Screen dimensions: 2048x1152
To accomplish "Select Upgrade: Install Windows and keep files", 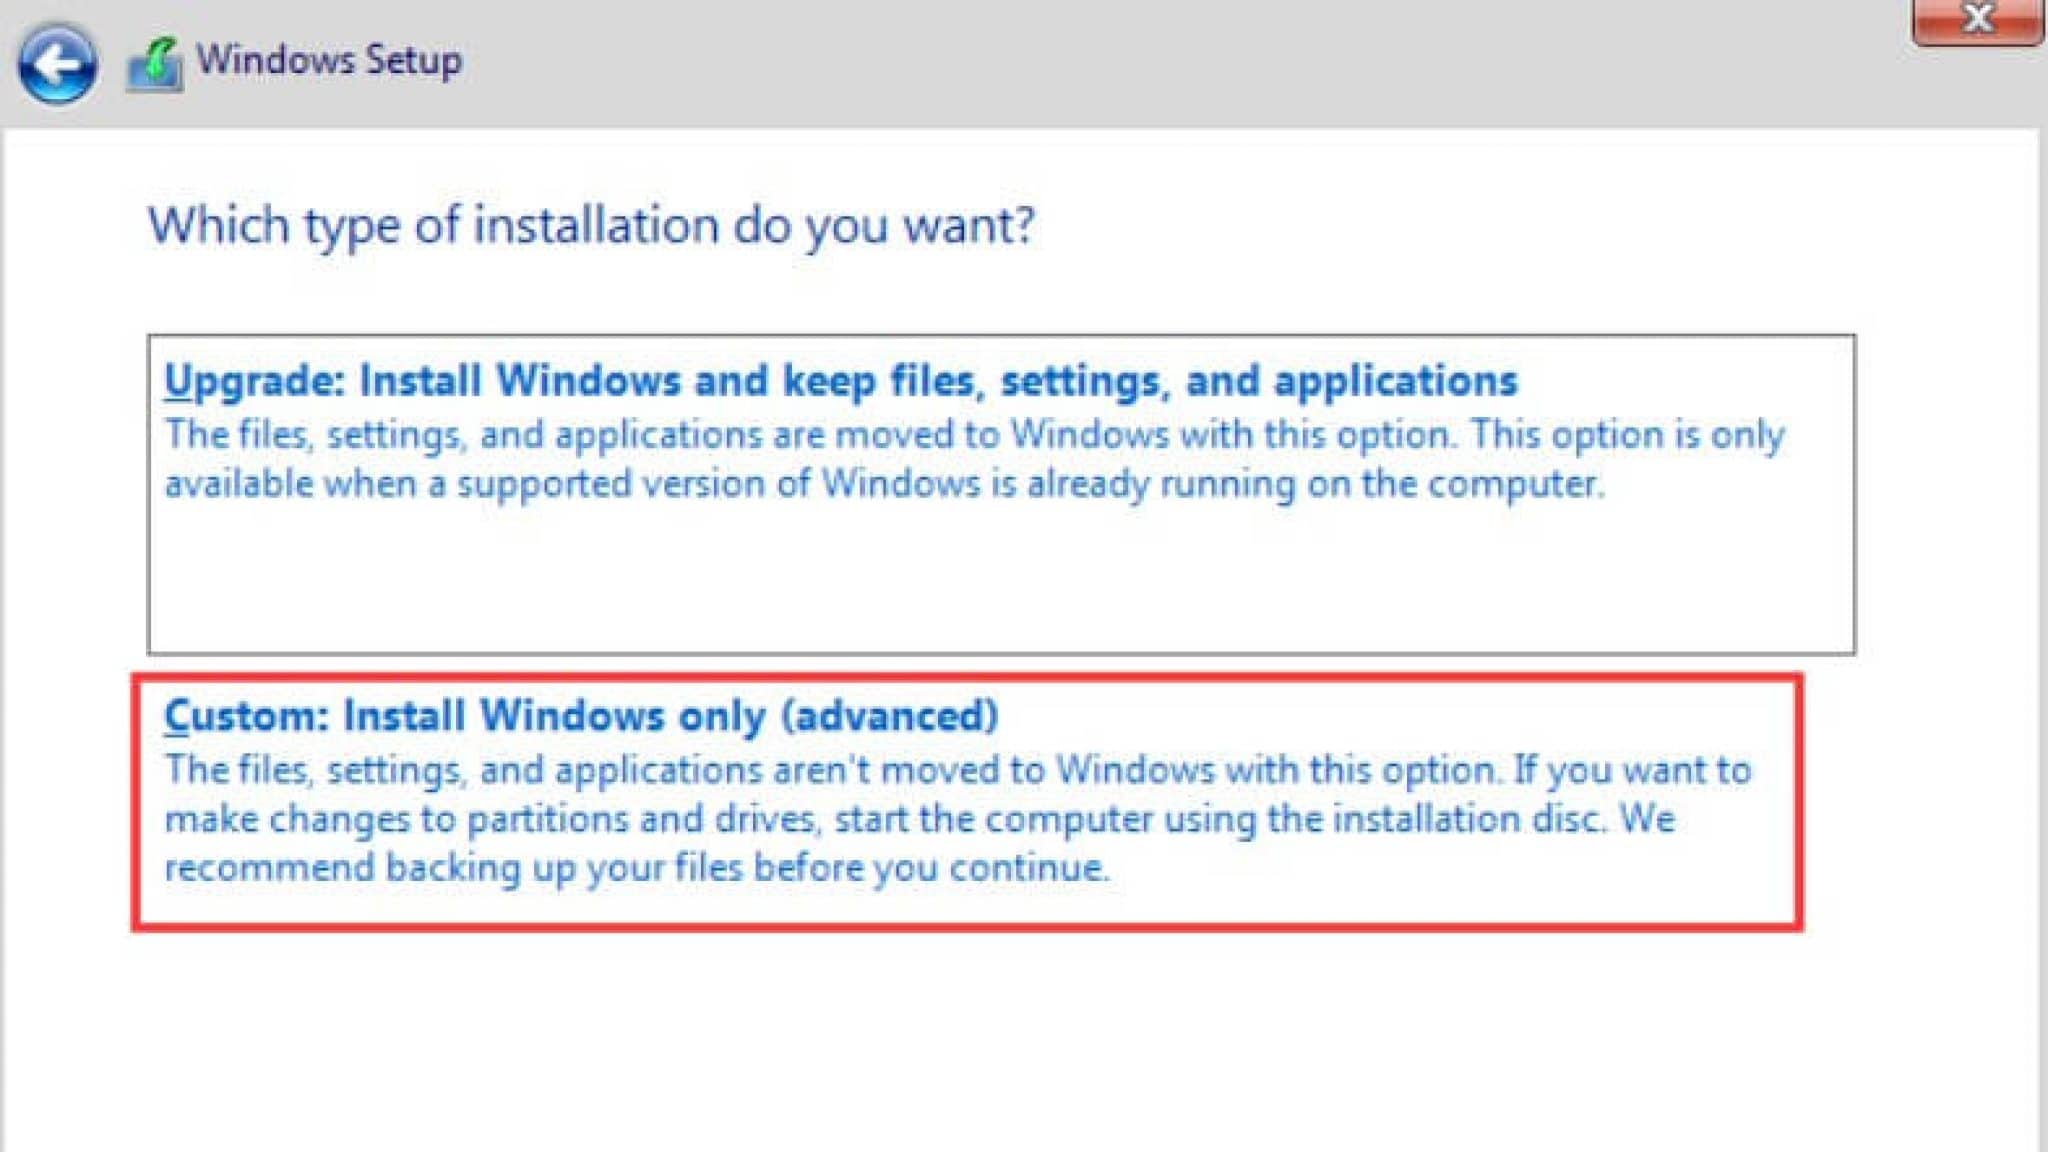I will pos(840,381).
